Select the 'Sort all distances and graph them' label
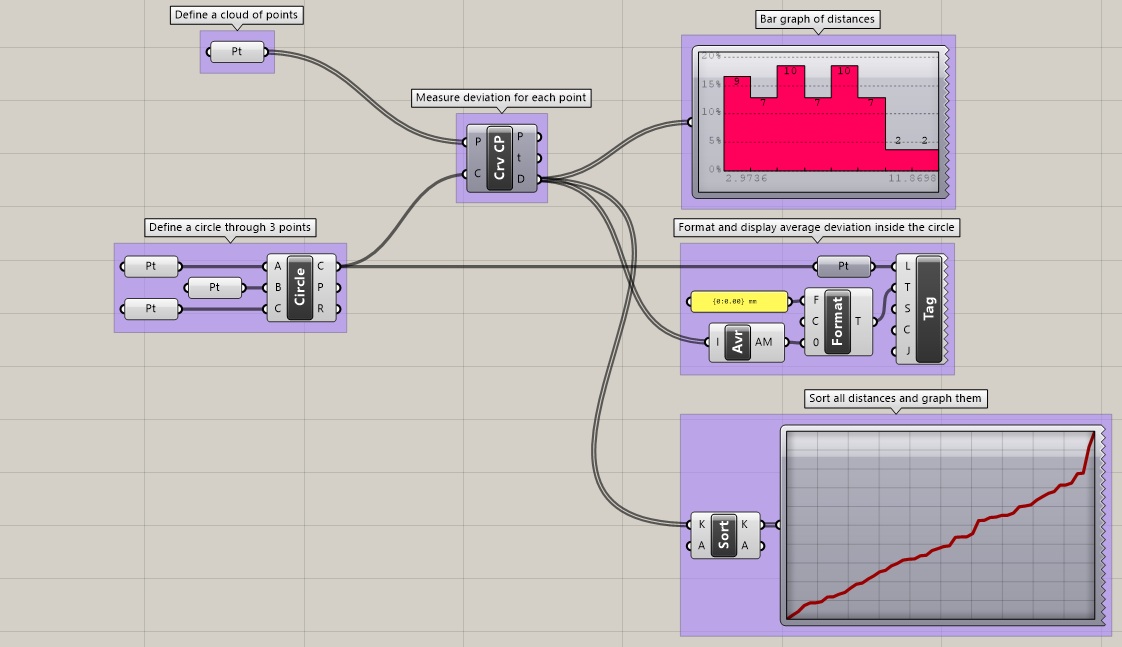 coord(896,398)
